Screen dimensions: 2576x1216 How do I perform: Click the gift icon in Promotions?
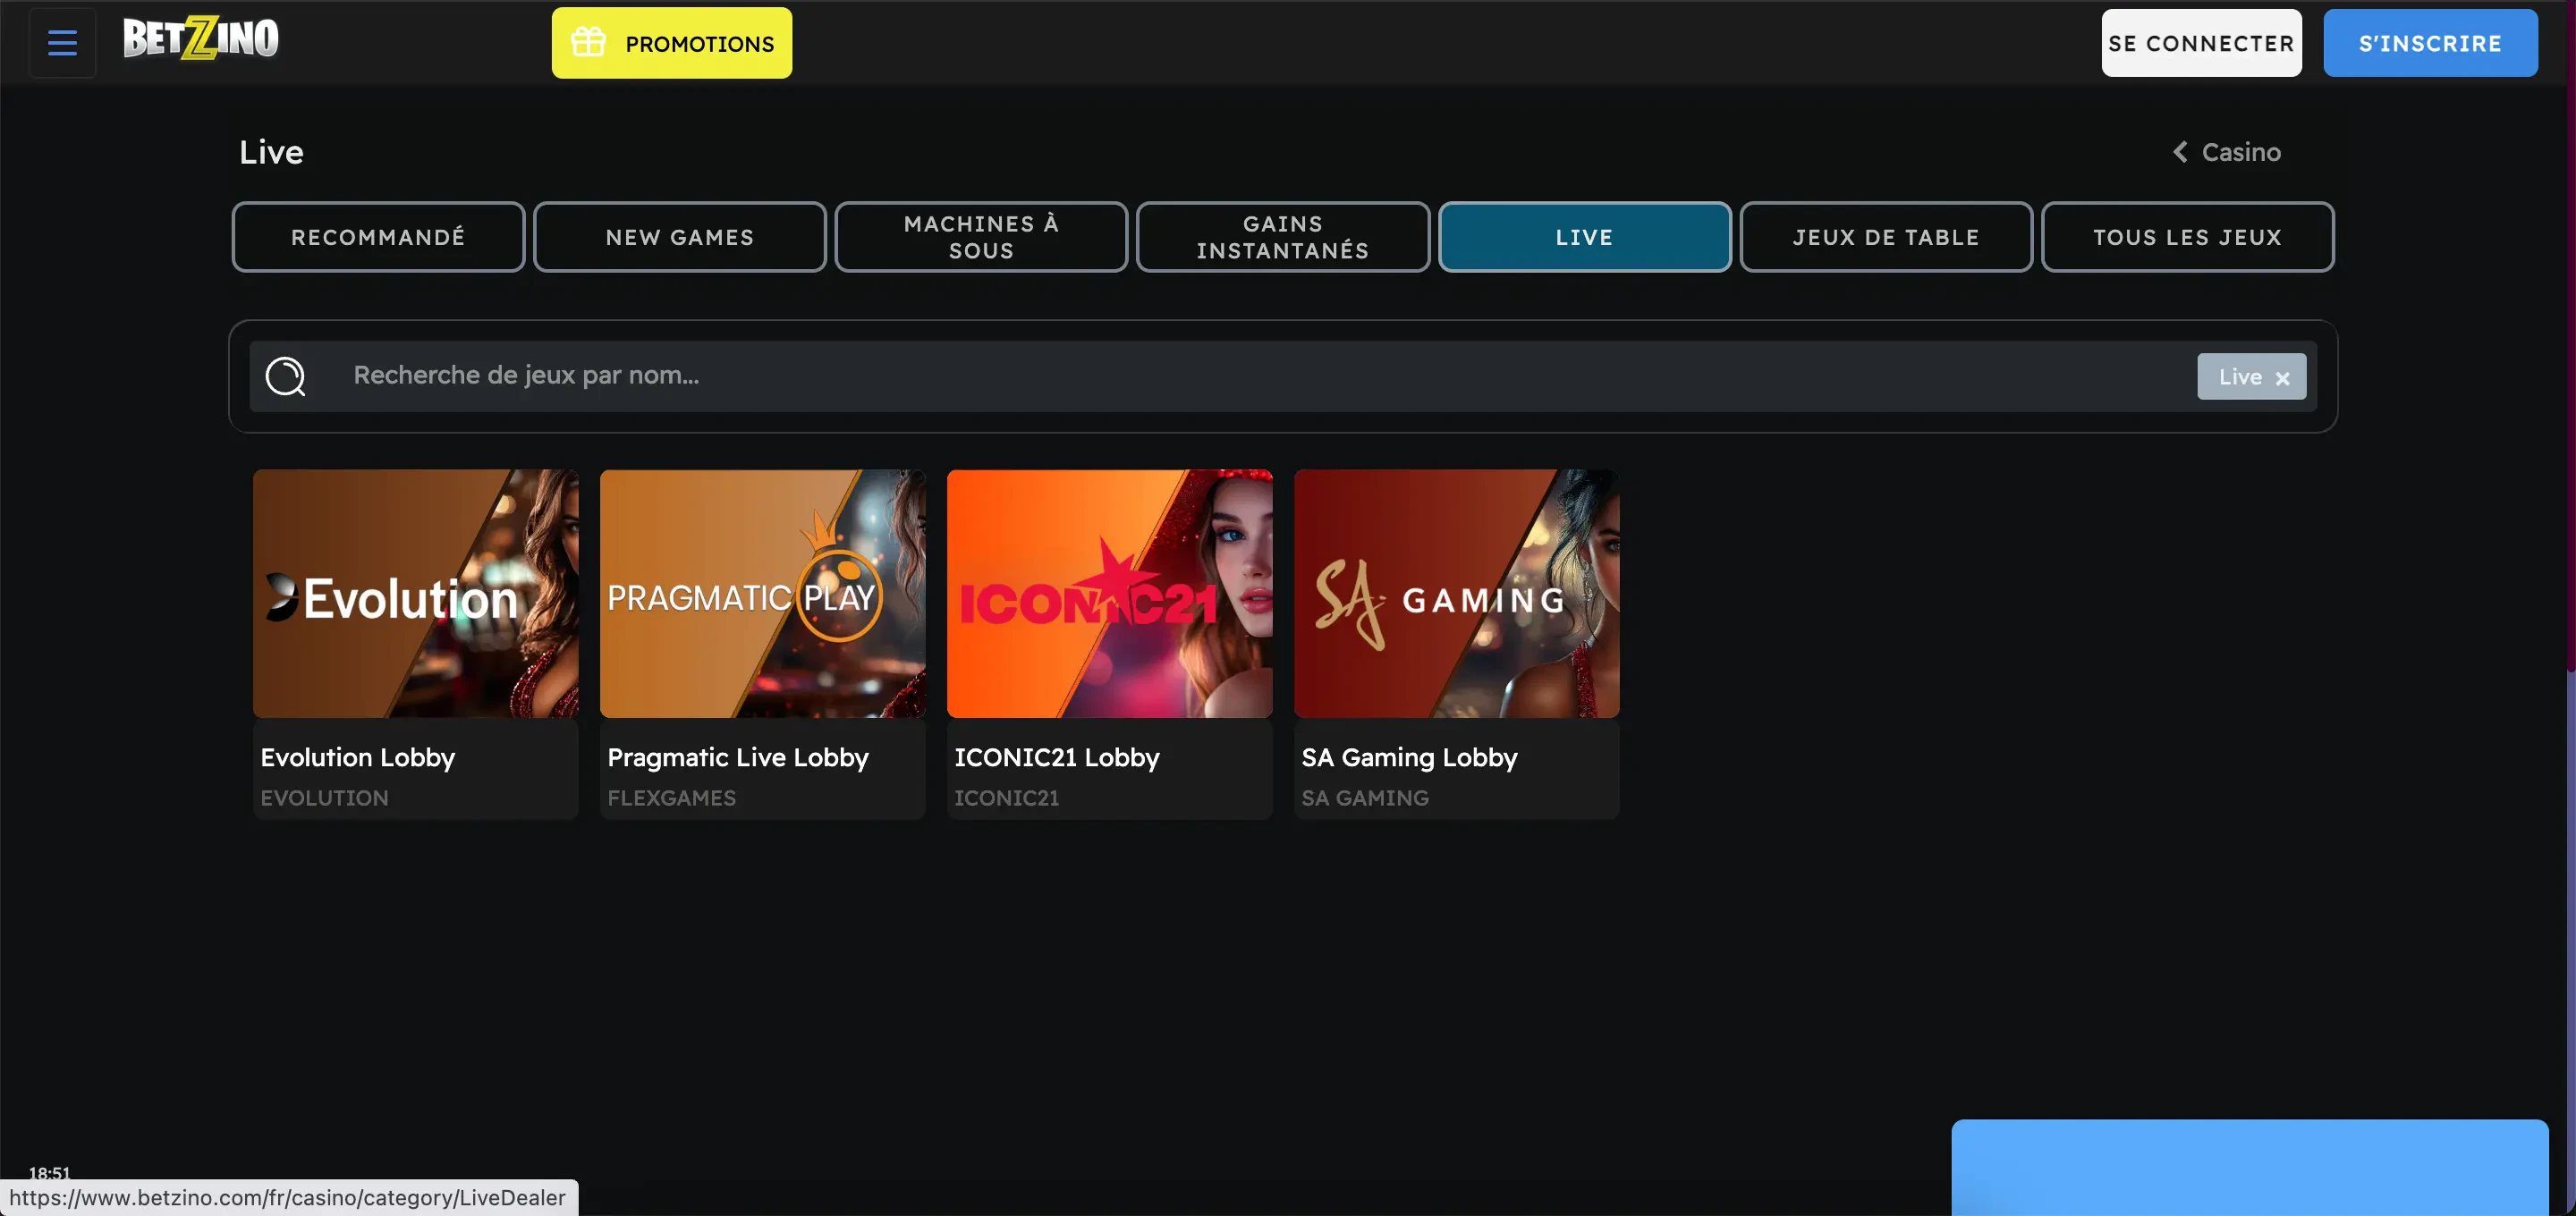[588, 43]
